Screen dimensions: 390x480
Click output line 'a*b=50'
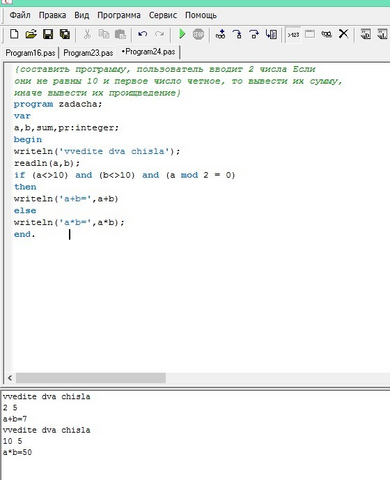tap(17, 452)
